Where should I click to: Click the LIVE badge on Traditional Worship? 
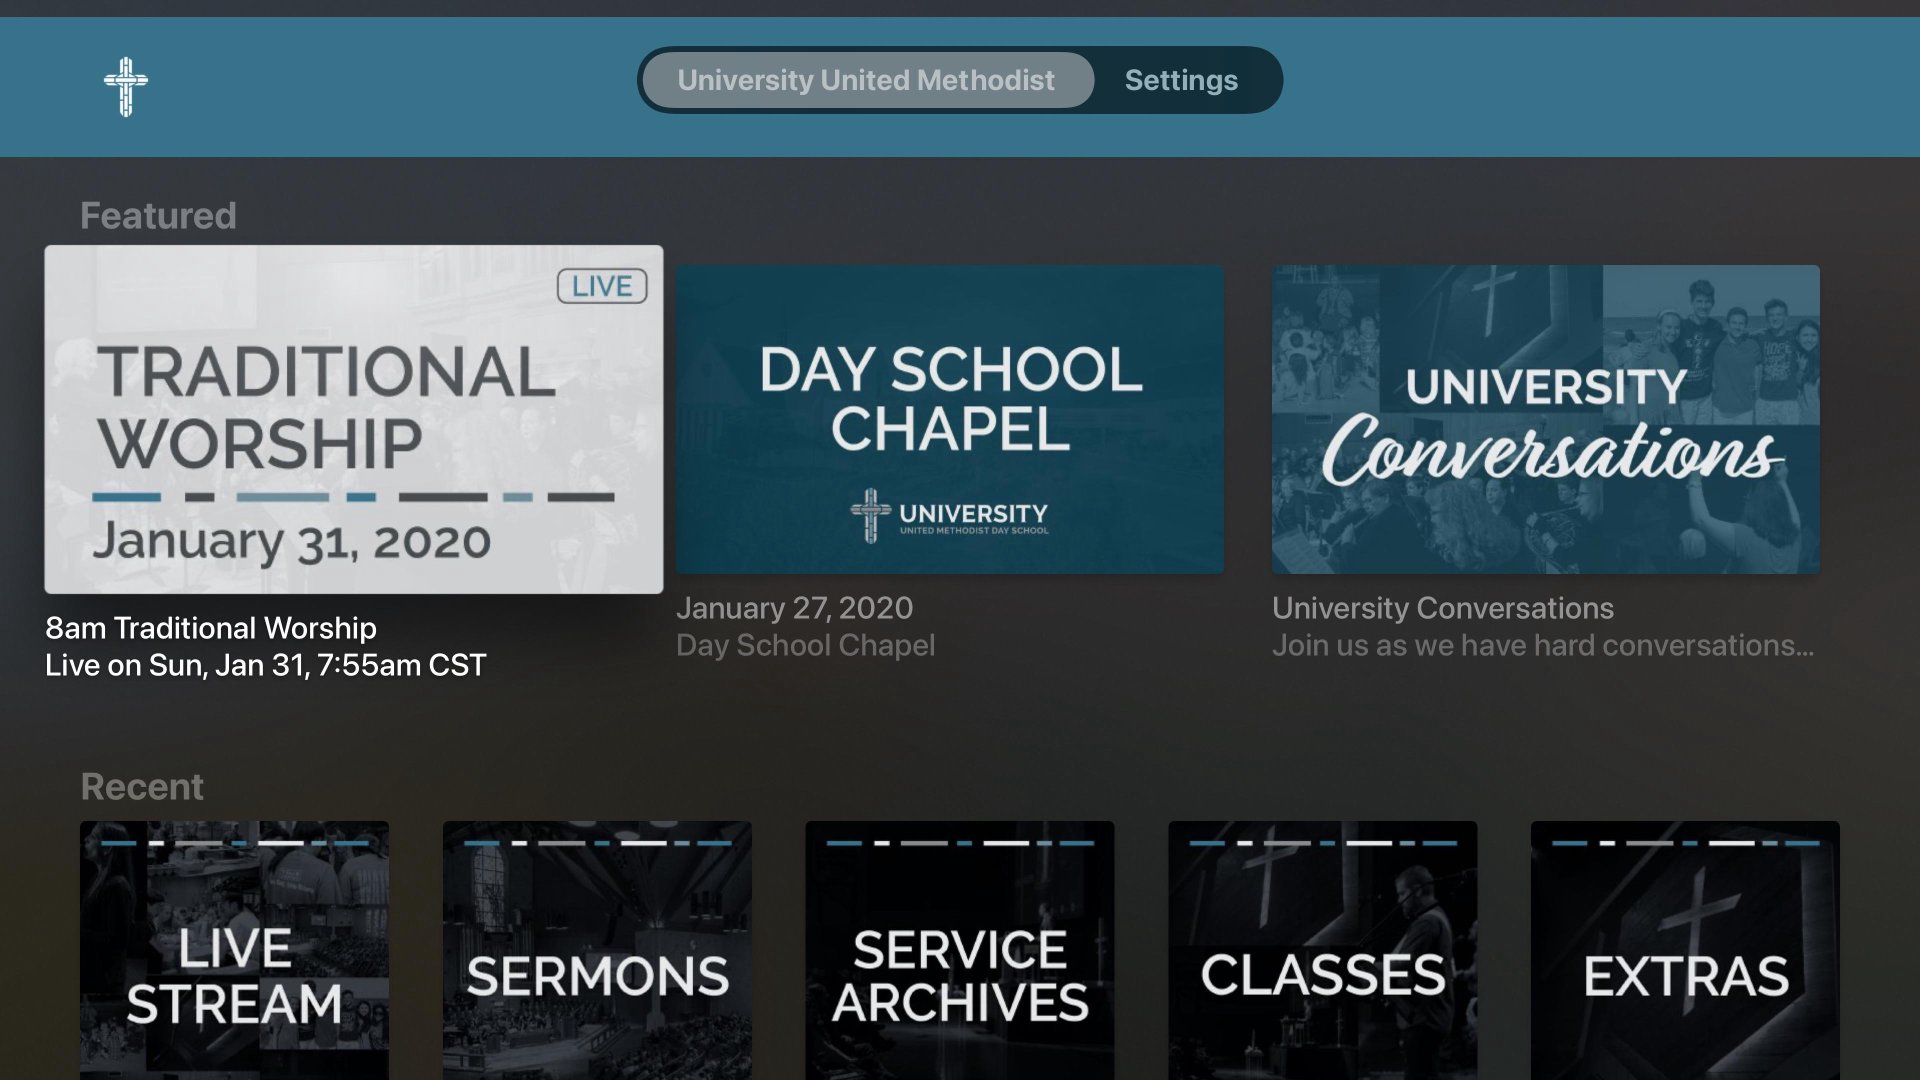pyautogui.click(x=602, y=286)
